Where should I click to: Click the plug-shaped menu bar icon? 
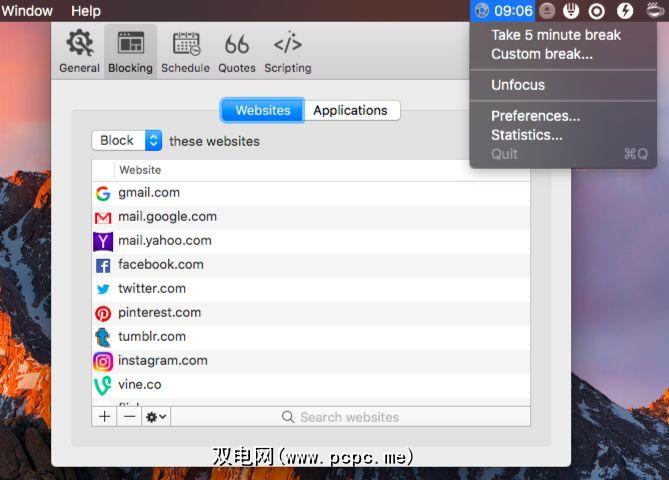[x=571, y=11]
